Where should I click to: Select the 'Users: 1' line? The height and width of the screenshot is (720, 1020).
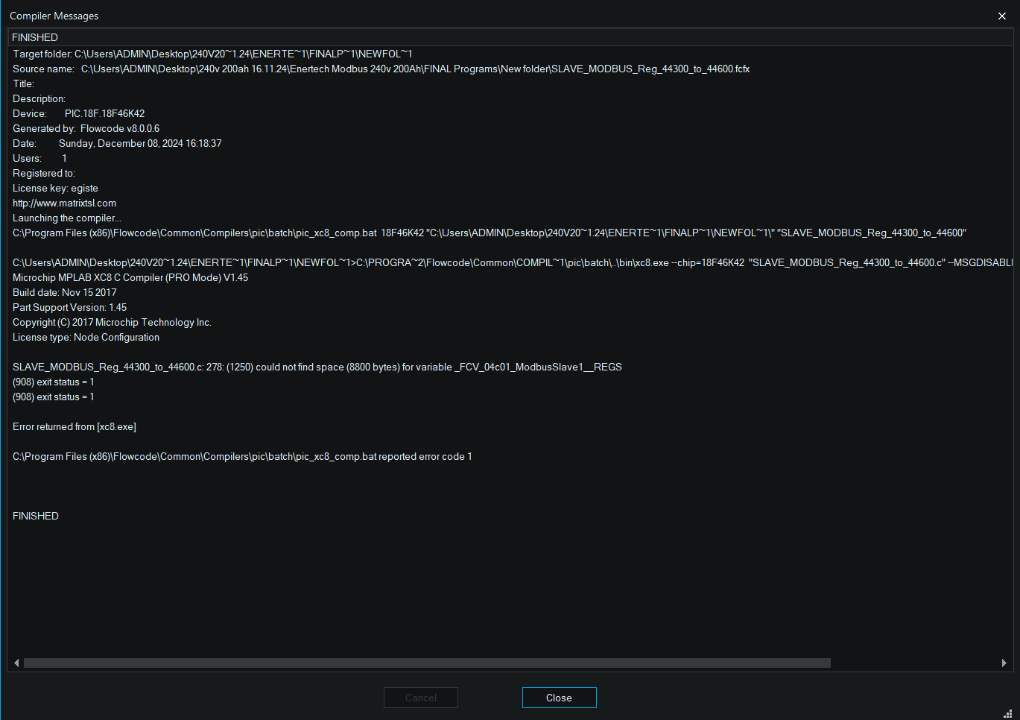point(40,158)
